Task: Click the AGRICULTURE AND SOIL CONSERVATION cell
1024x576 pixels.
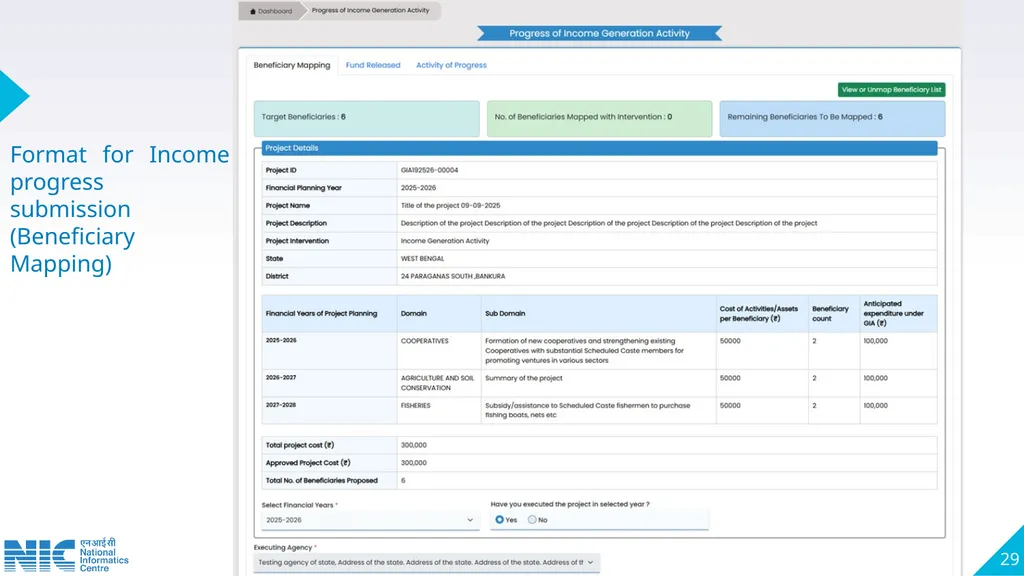Action: pos(437,383)
